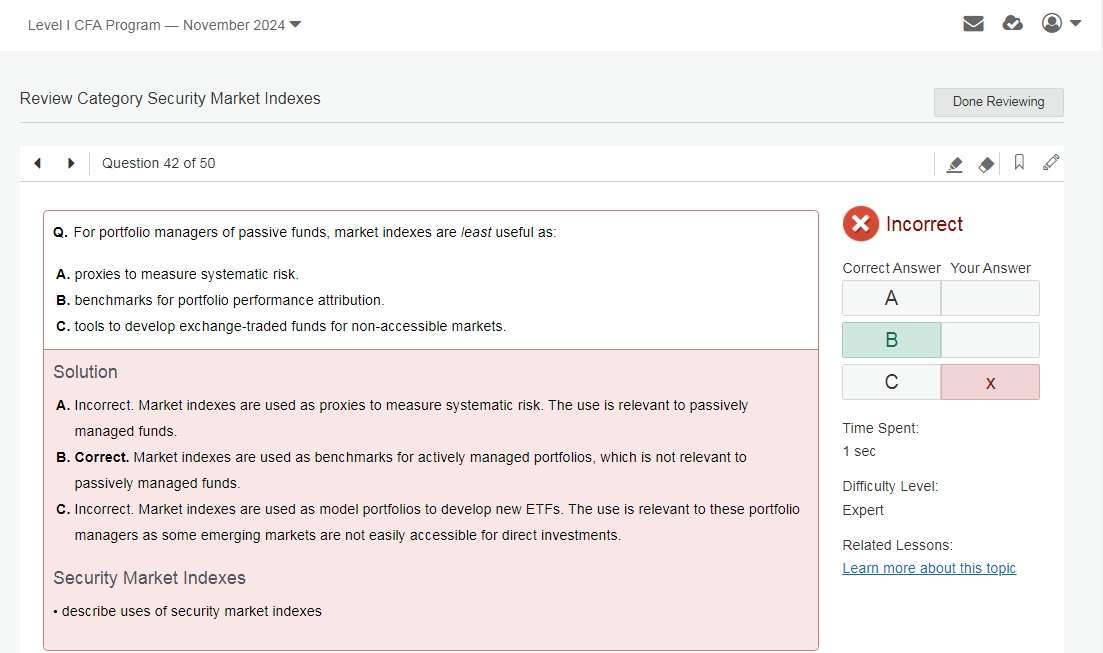Click the user profile avatar icon

click(x=1051, y=23)
